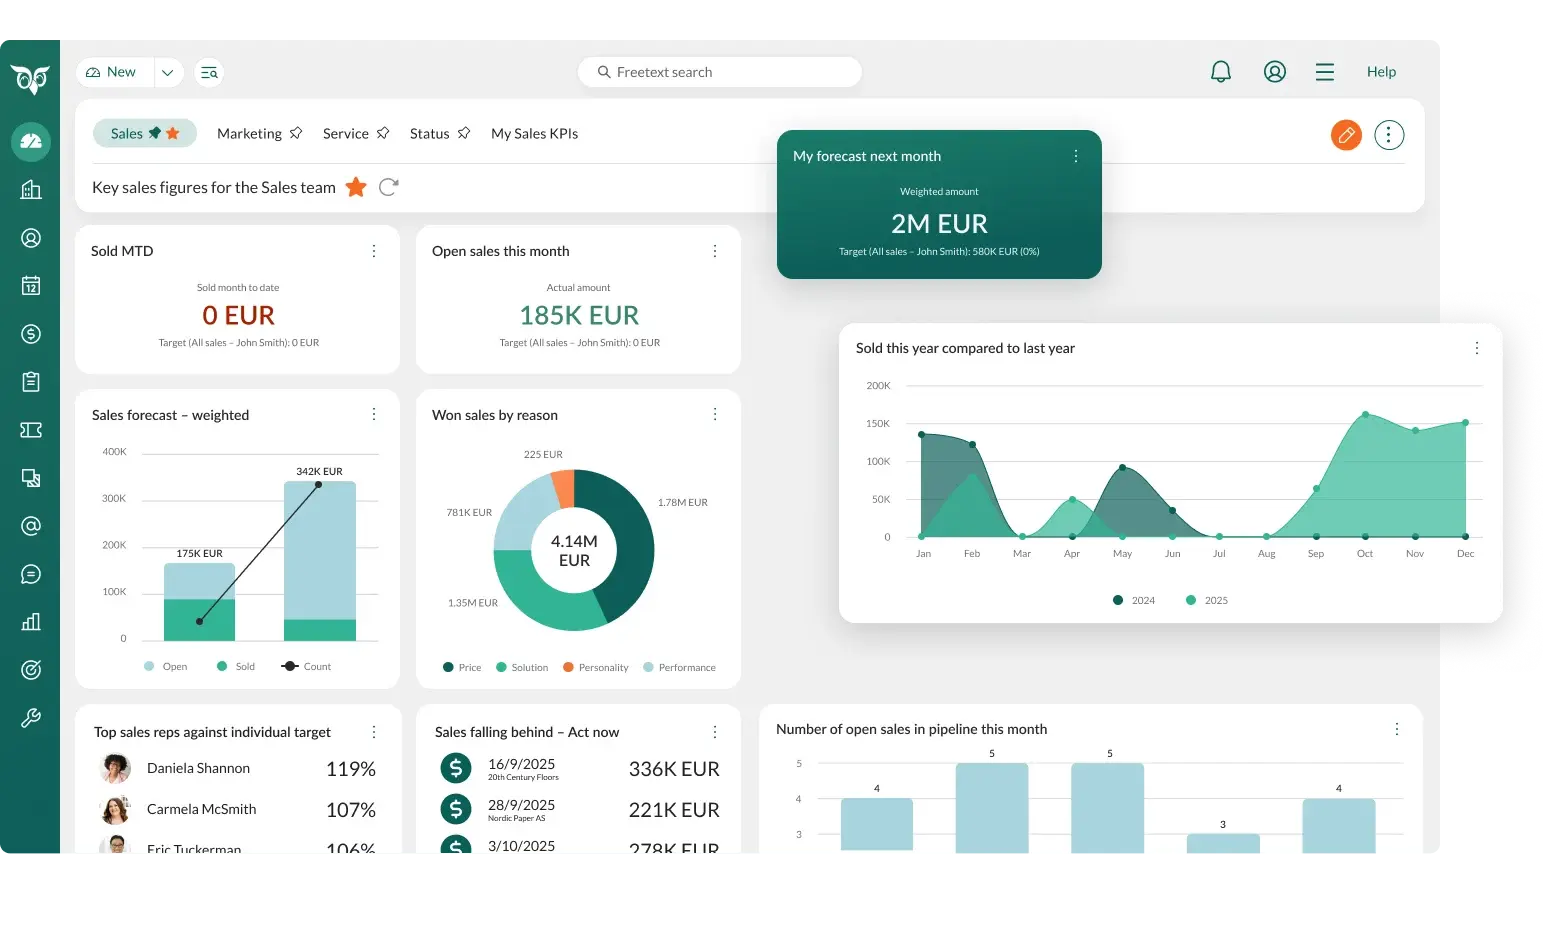Toggle the 2025 series in Sold chart legend
Screen dimensions: 1550x946
coord(1206,600)
